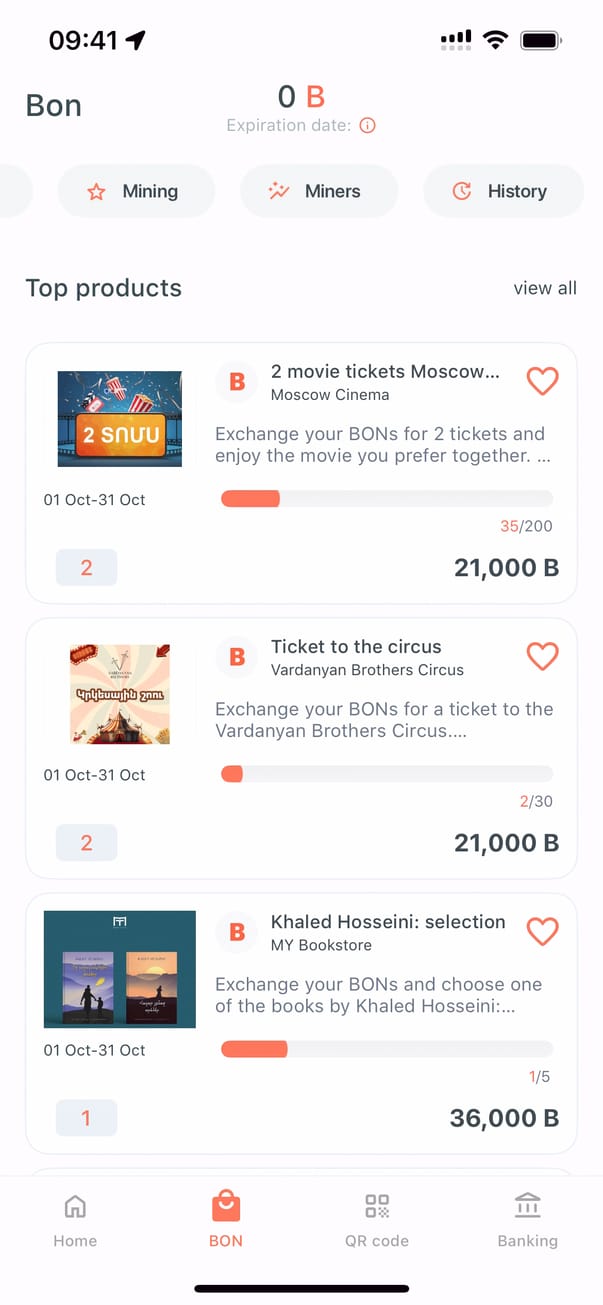Select the BON tab
Screen dimensions: 603x1305
(226, 1220)
